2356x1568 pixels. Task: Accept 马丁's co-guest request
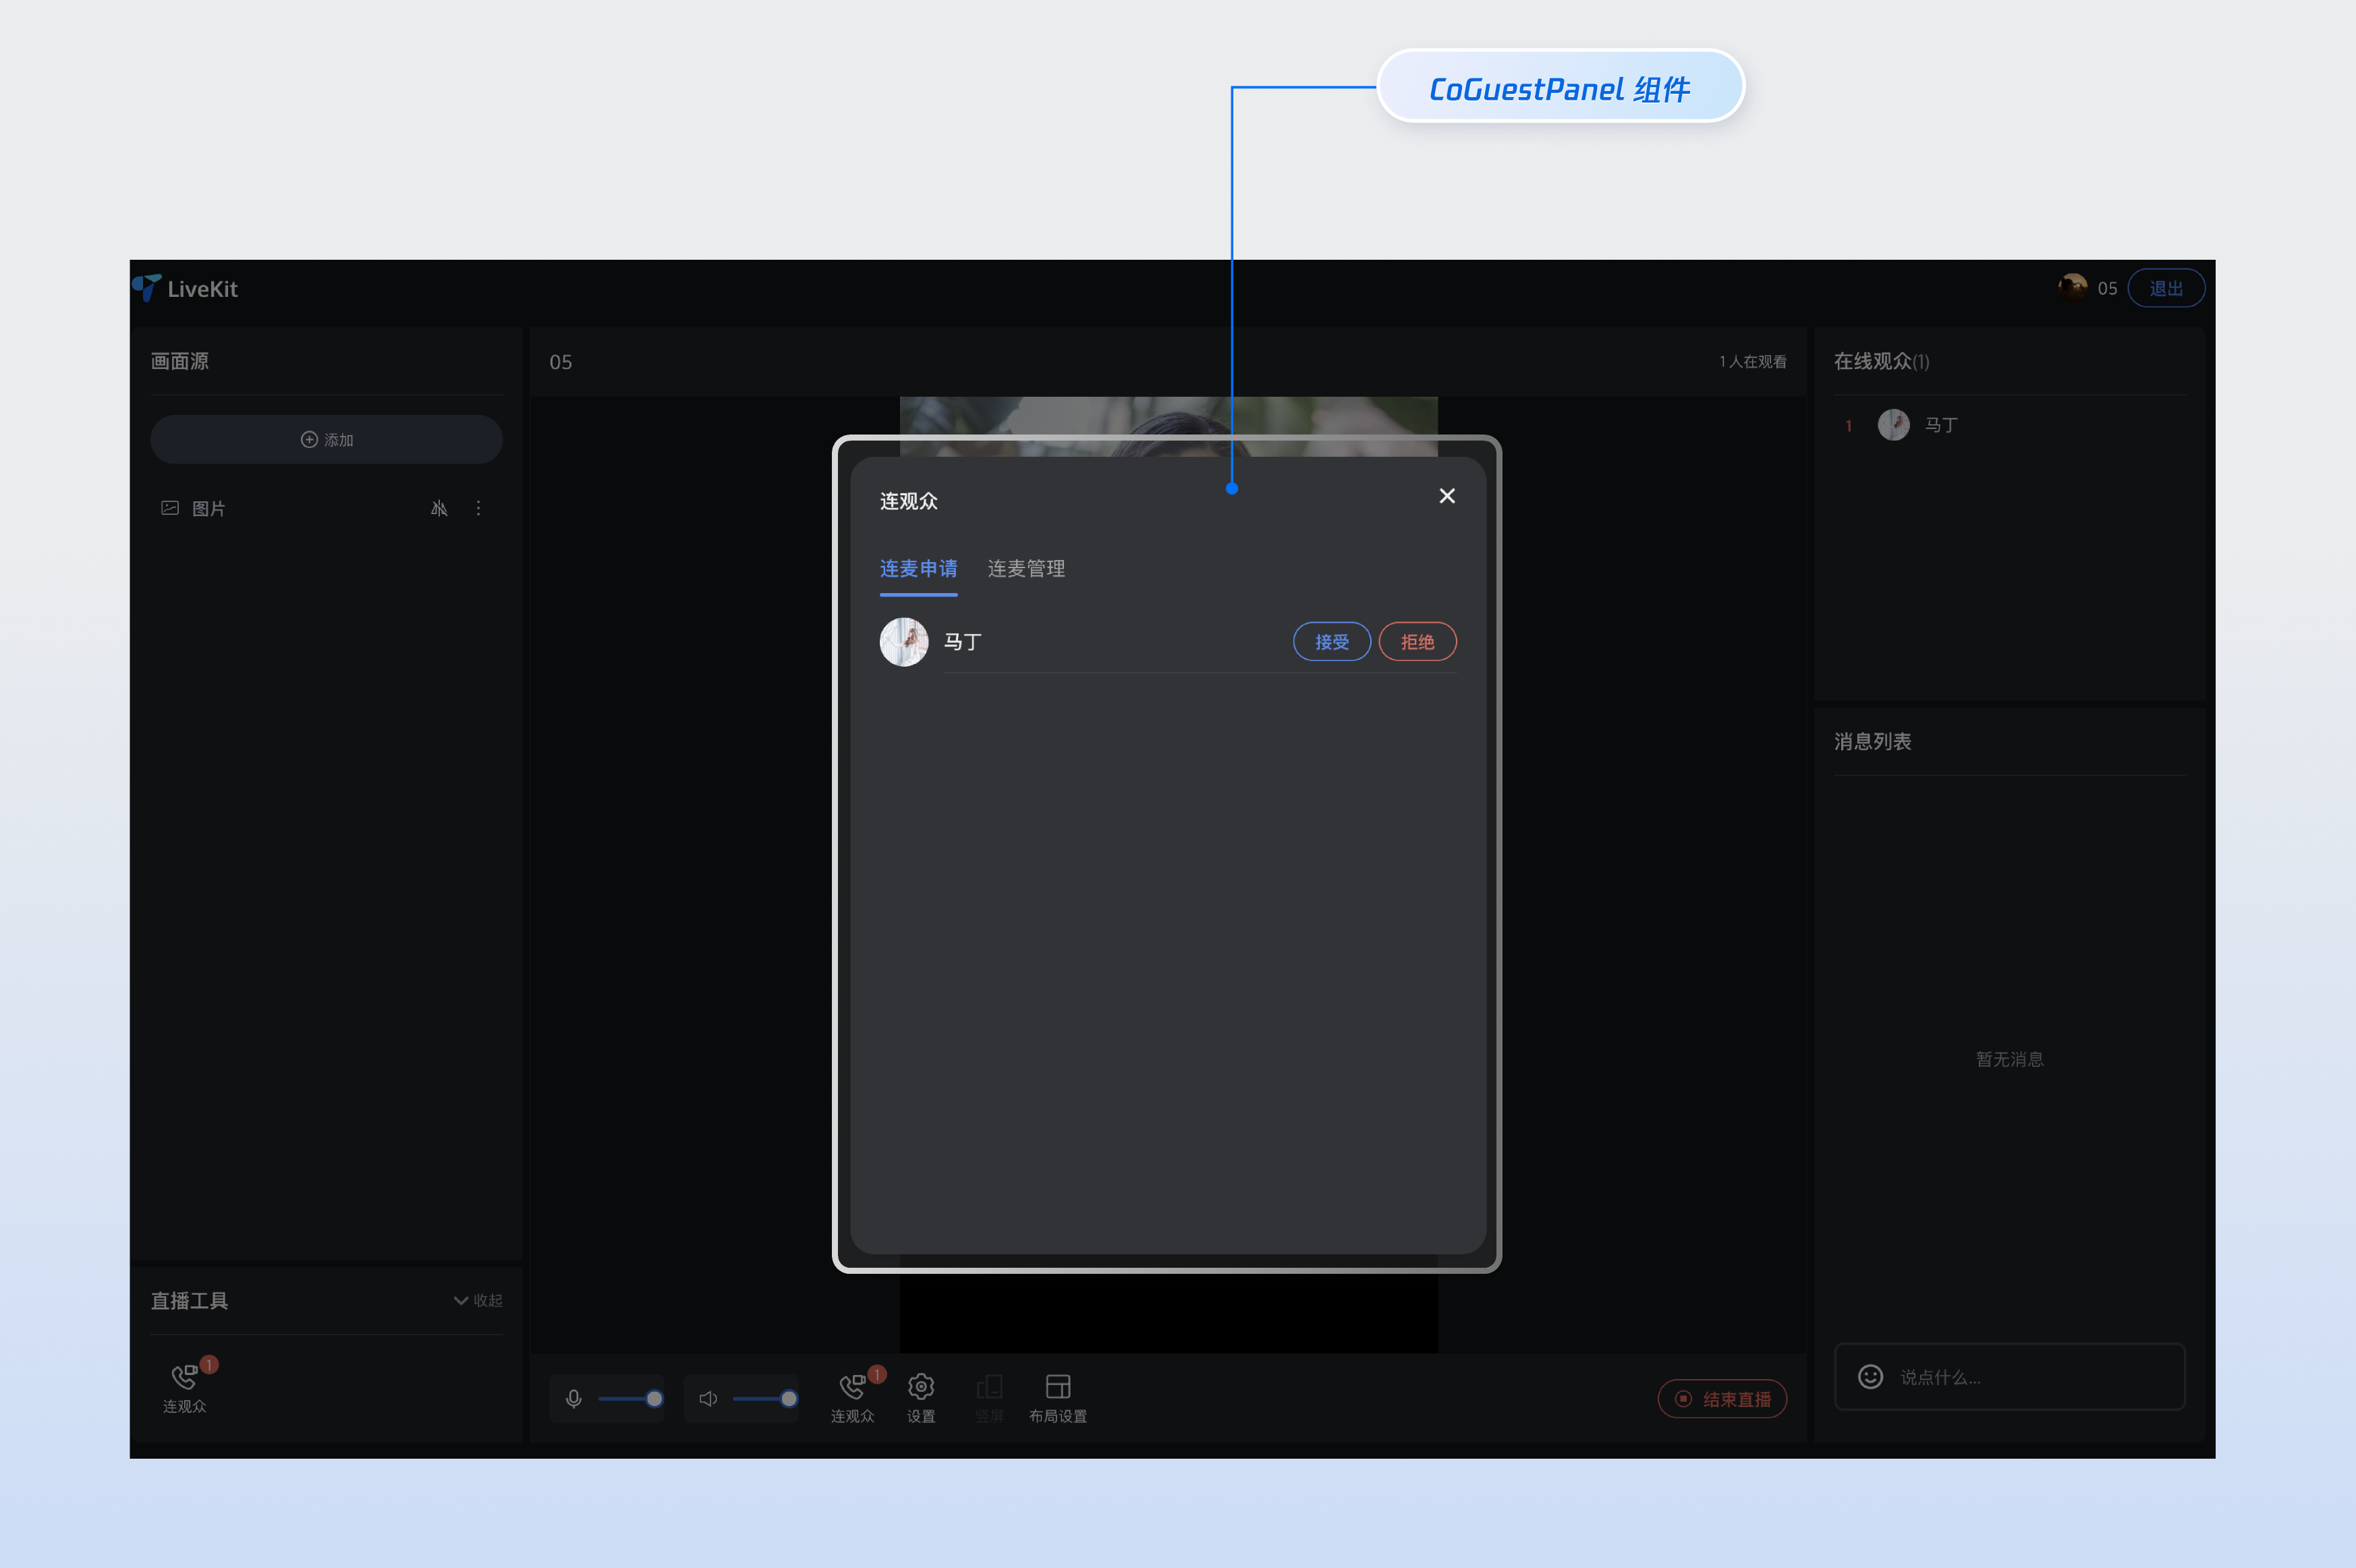coord(1331,642)
